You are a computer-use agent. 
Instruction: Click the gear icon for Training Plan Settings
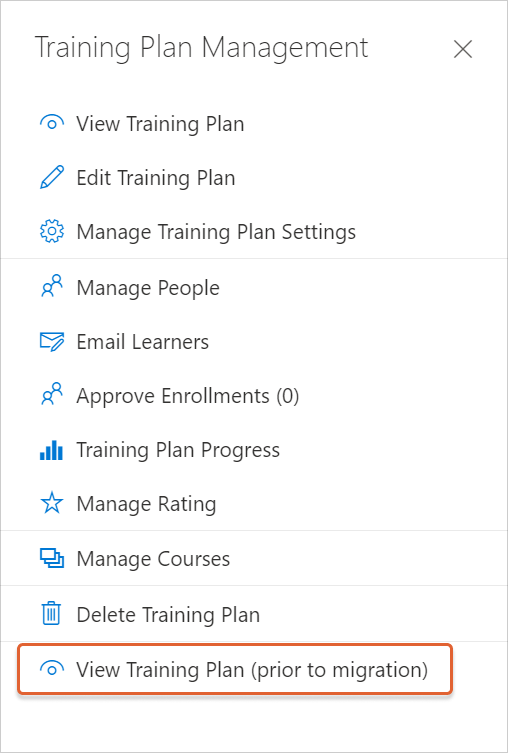point(51,231)
